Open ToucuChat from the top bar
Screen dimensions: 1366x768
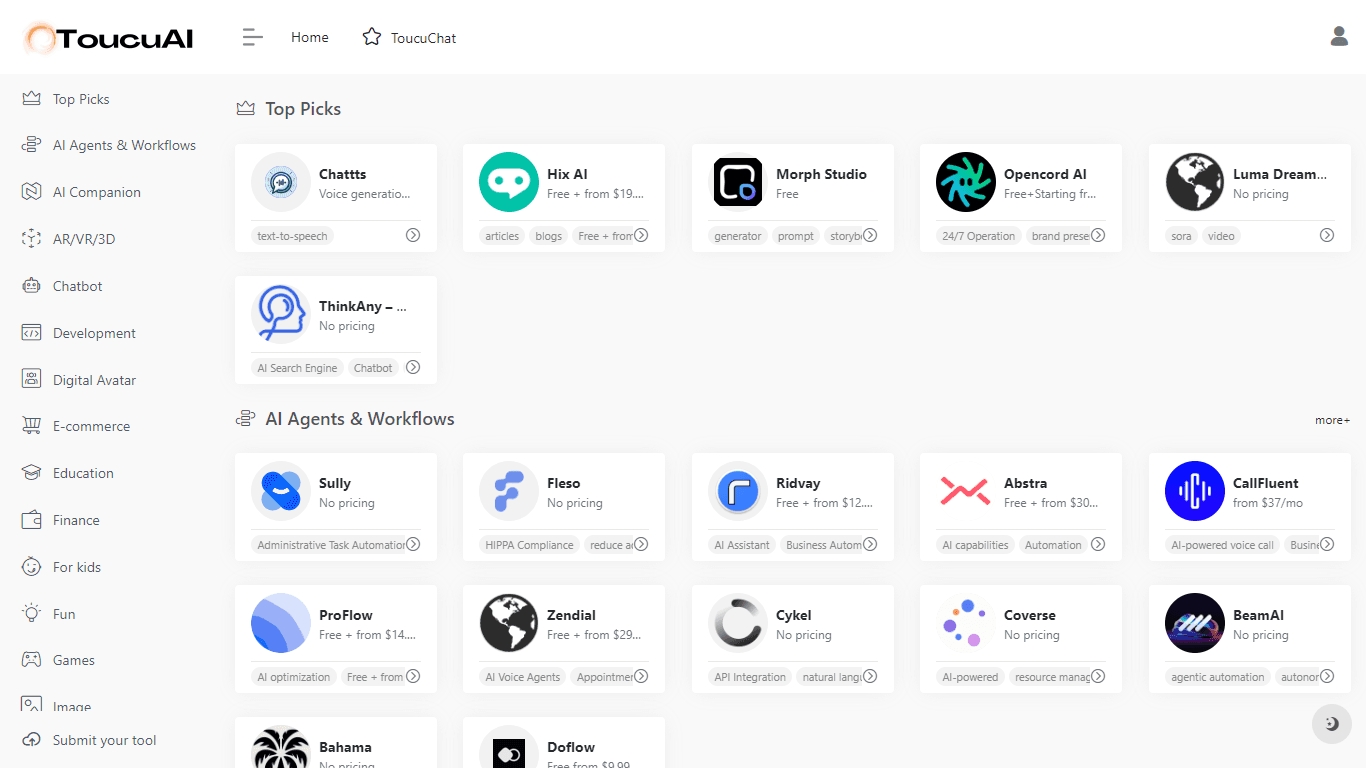(x=409, y=37)
